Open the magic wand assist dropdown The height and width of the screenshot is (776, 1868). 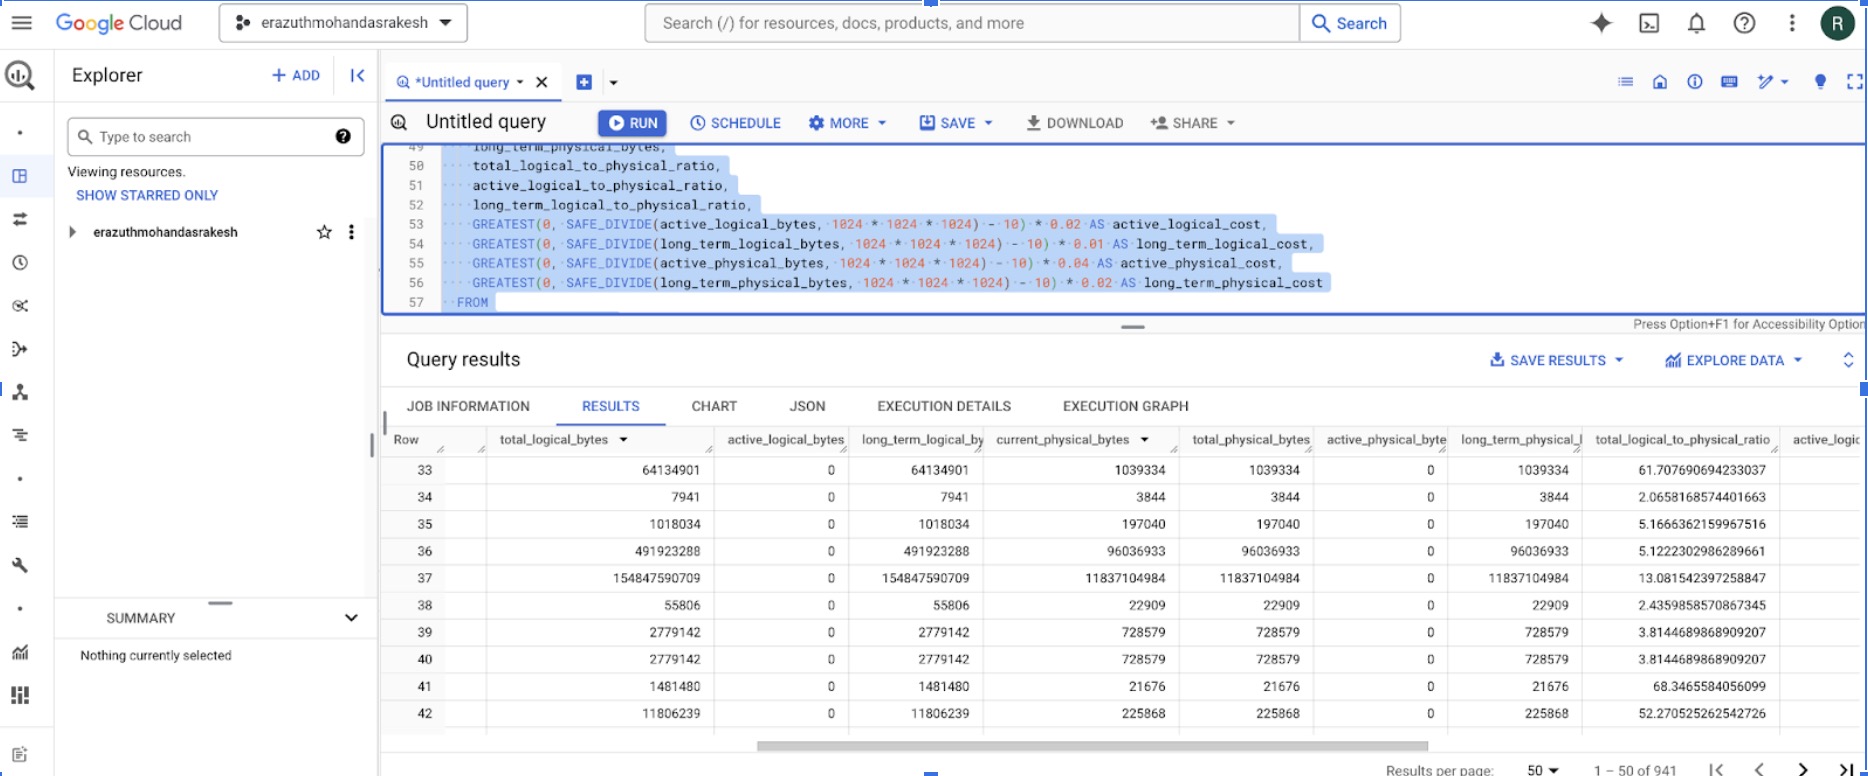(1772, 82)
